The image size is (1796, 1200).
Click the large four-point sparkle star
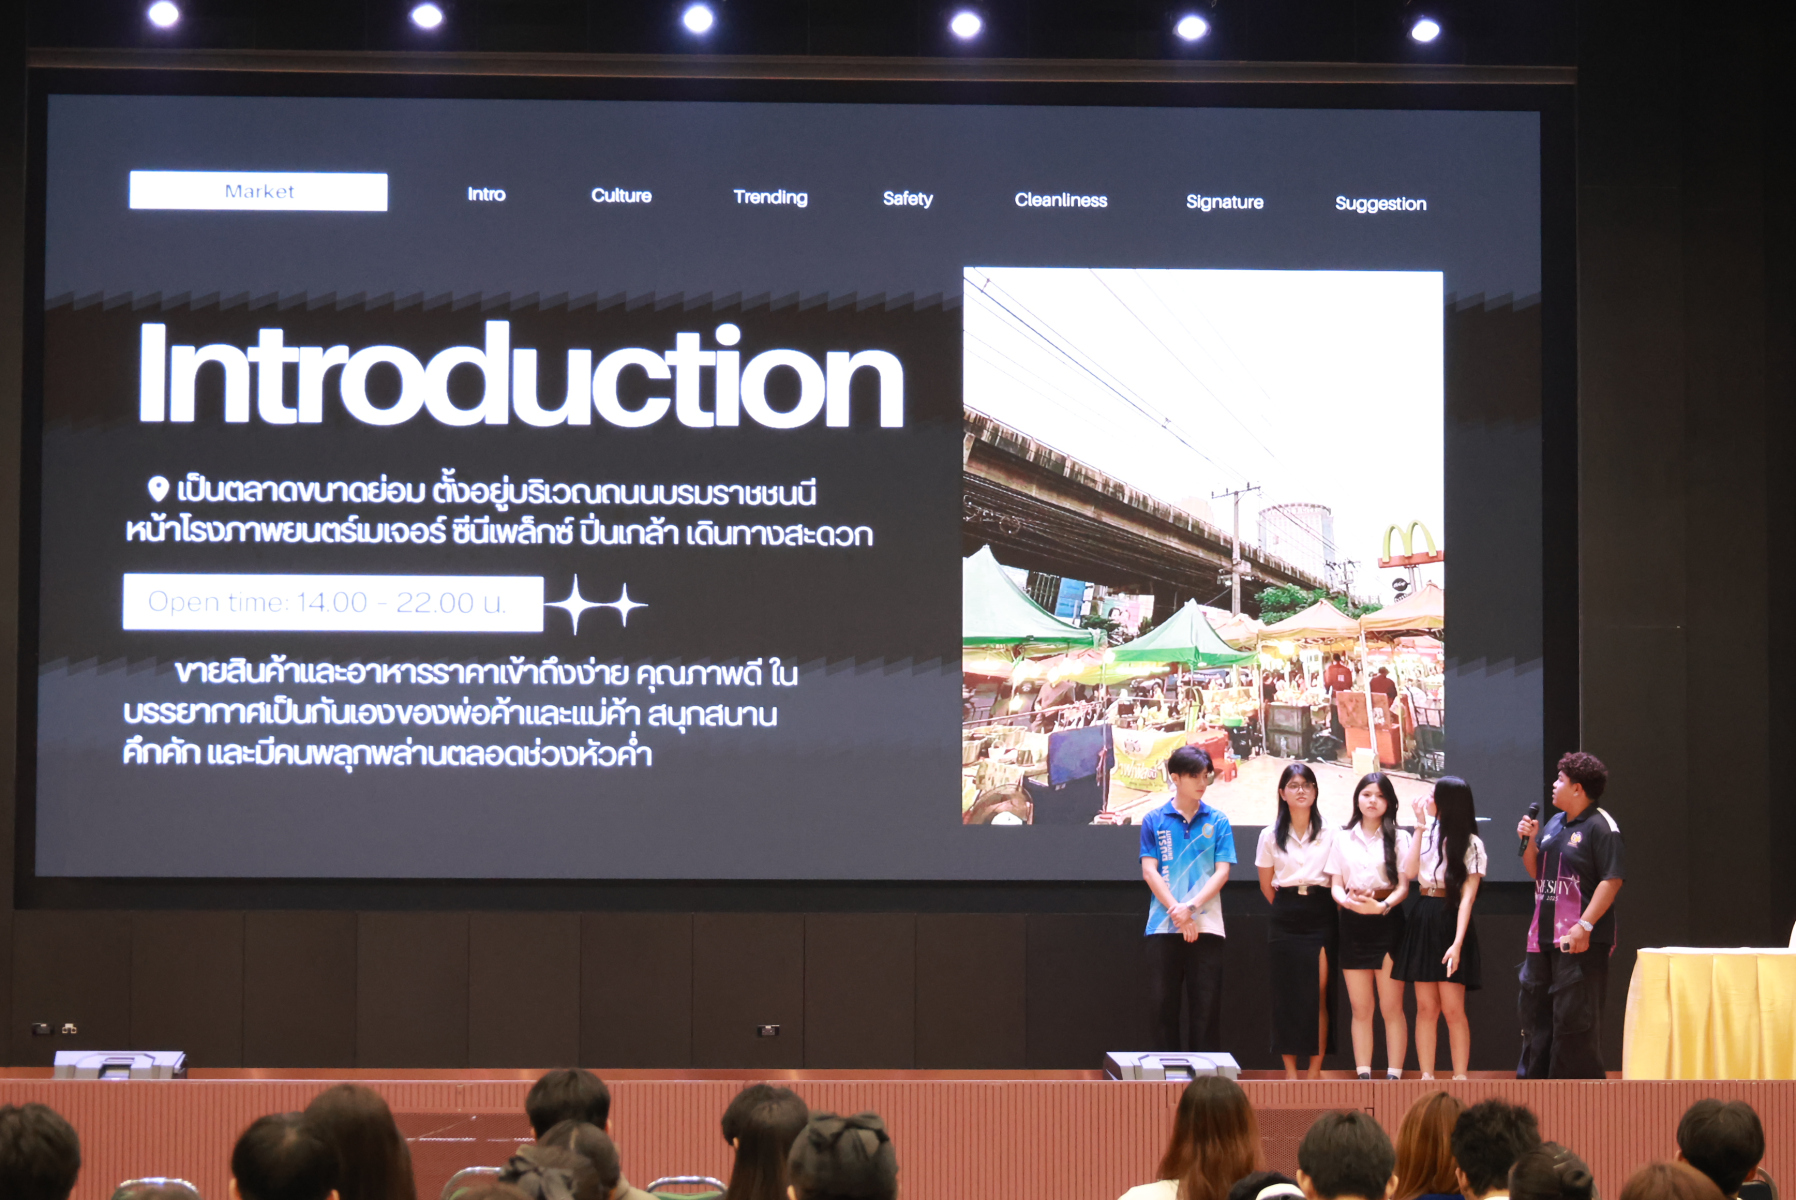click(575, 604)
